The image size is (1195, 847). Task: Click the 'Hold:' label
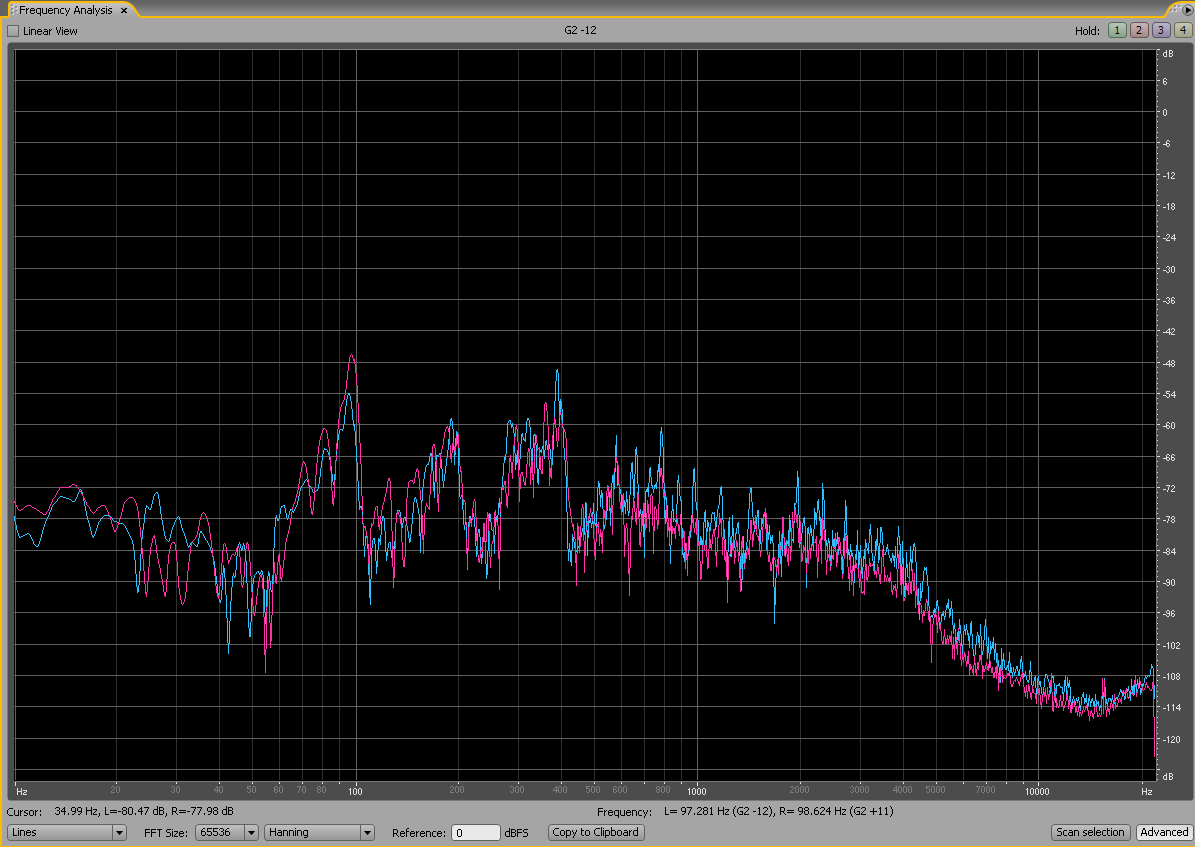[1088, 31]
